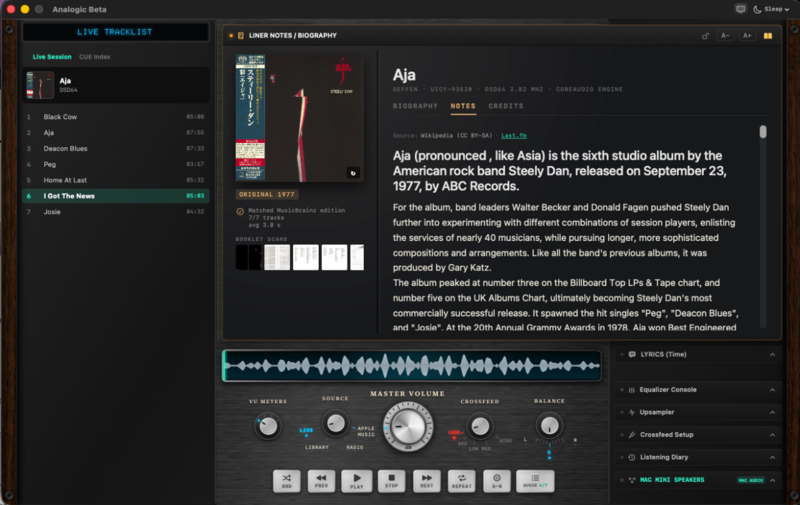Start playback with the PLAY button
This screenshot has width=800, height=505.
[x=357, y=481]
